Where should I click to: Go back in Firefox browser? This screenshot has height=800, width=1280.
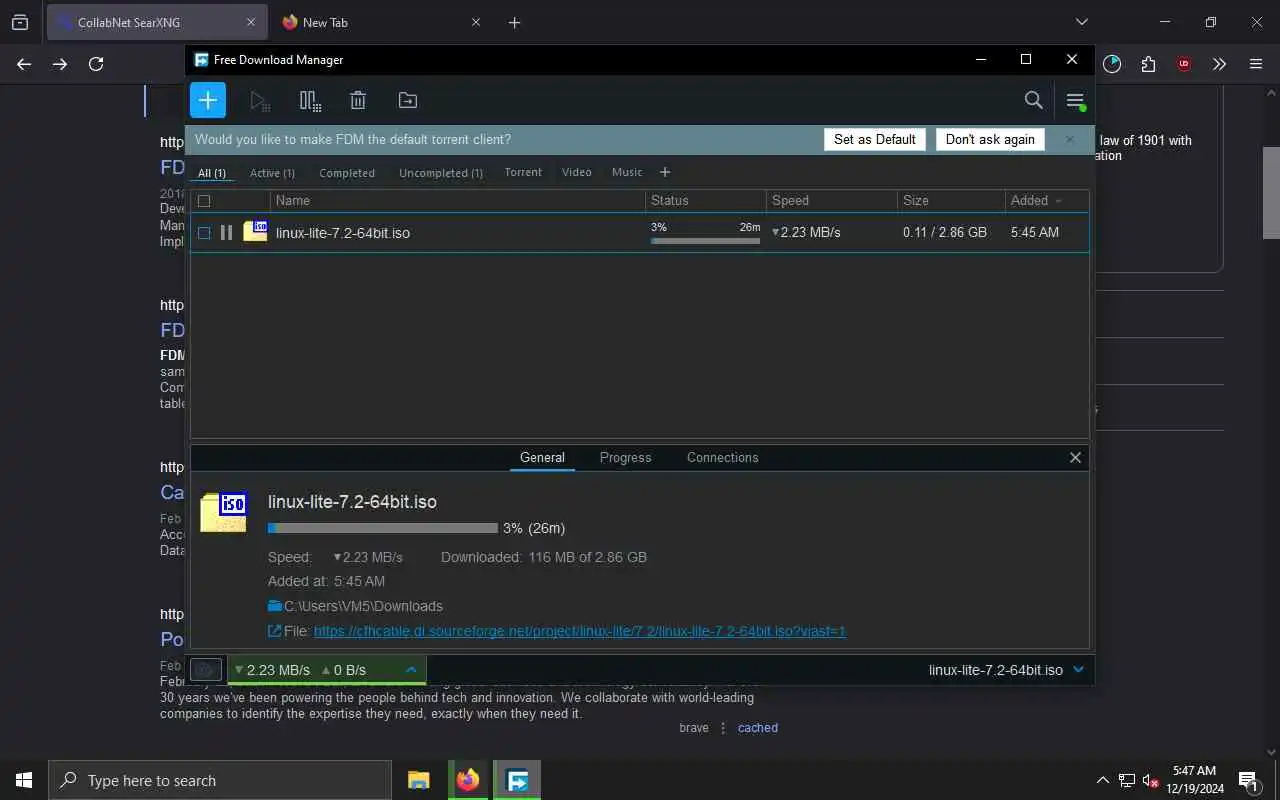24,64
